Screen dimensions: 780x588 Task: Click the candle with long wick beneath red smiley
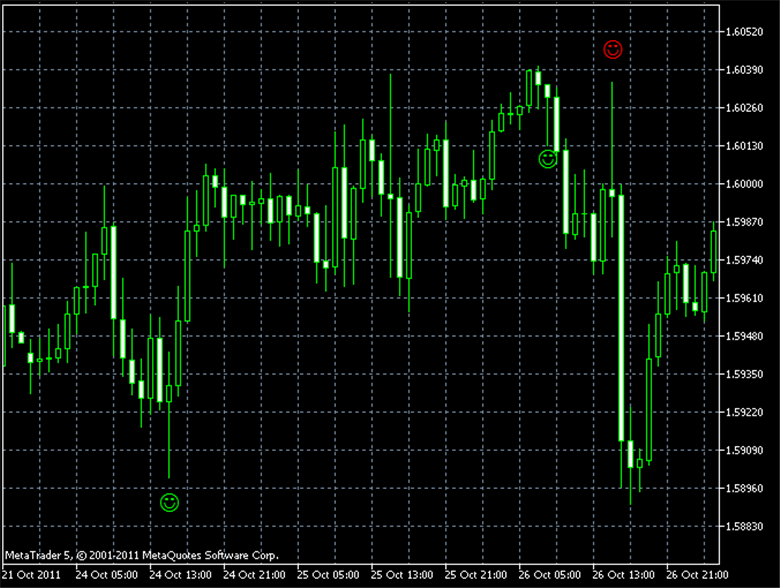(x=612, y=193)
